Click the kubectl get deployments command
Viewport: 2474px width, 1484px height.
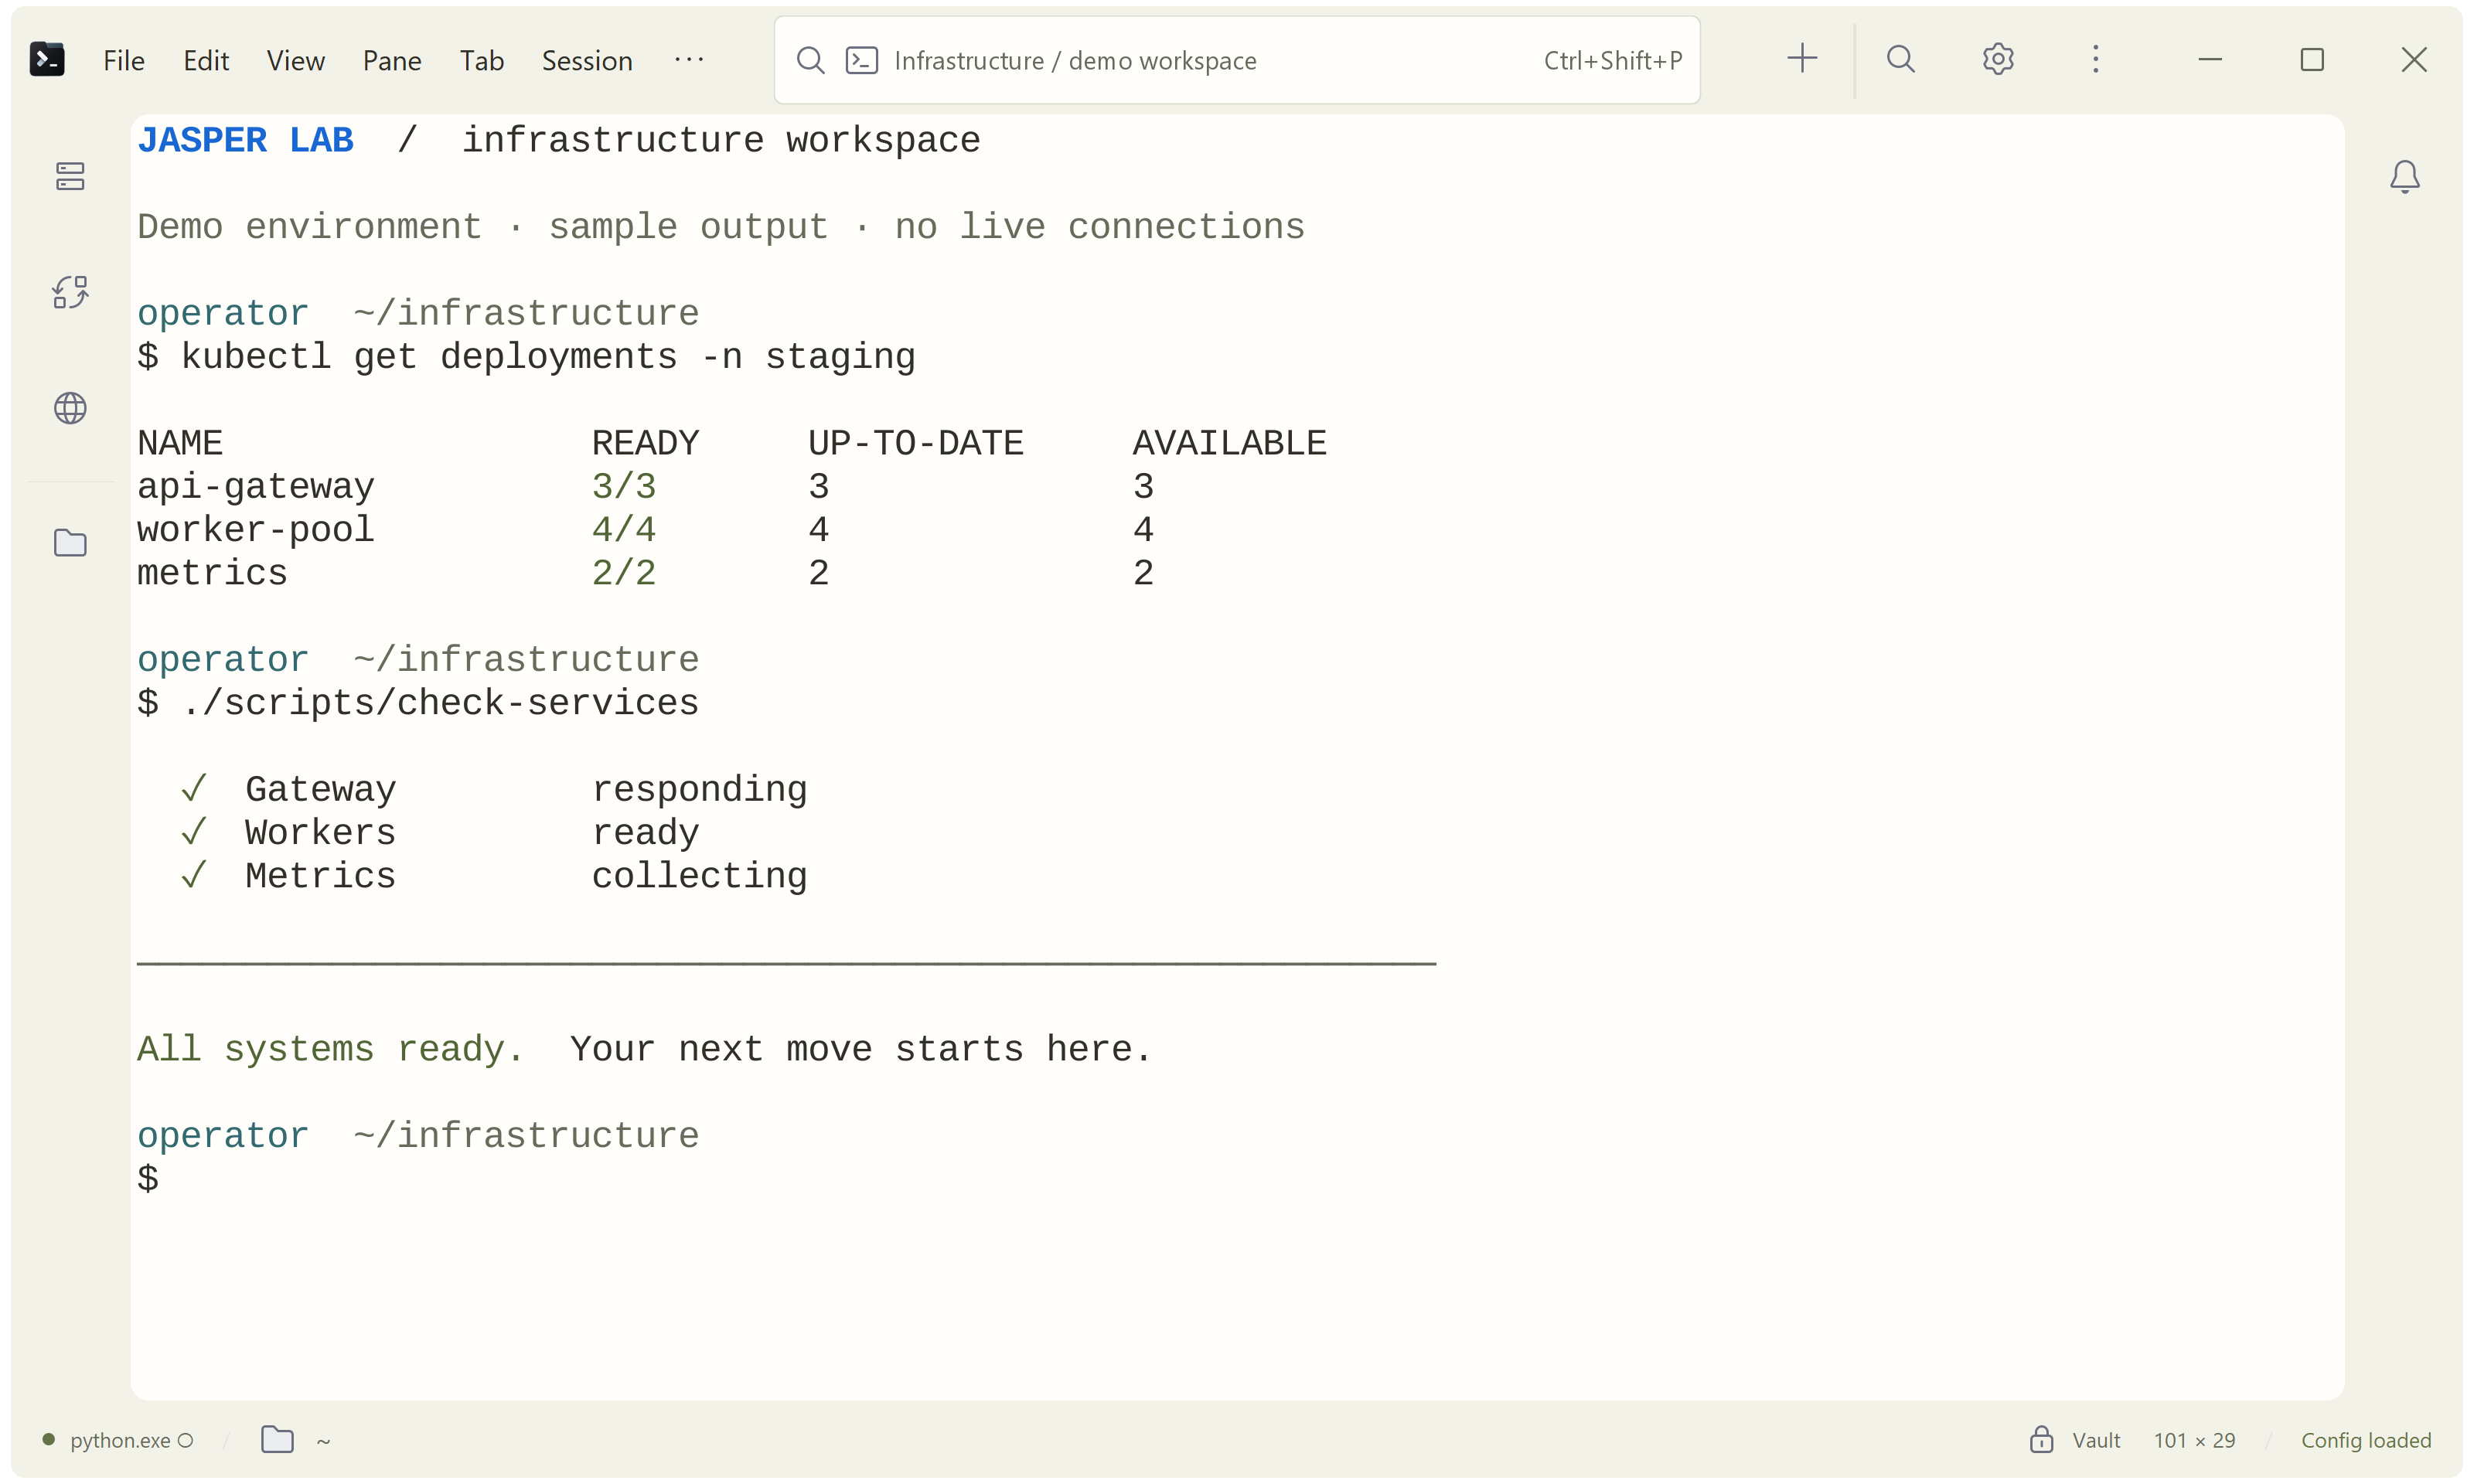tap(548, 357)
